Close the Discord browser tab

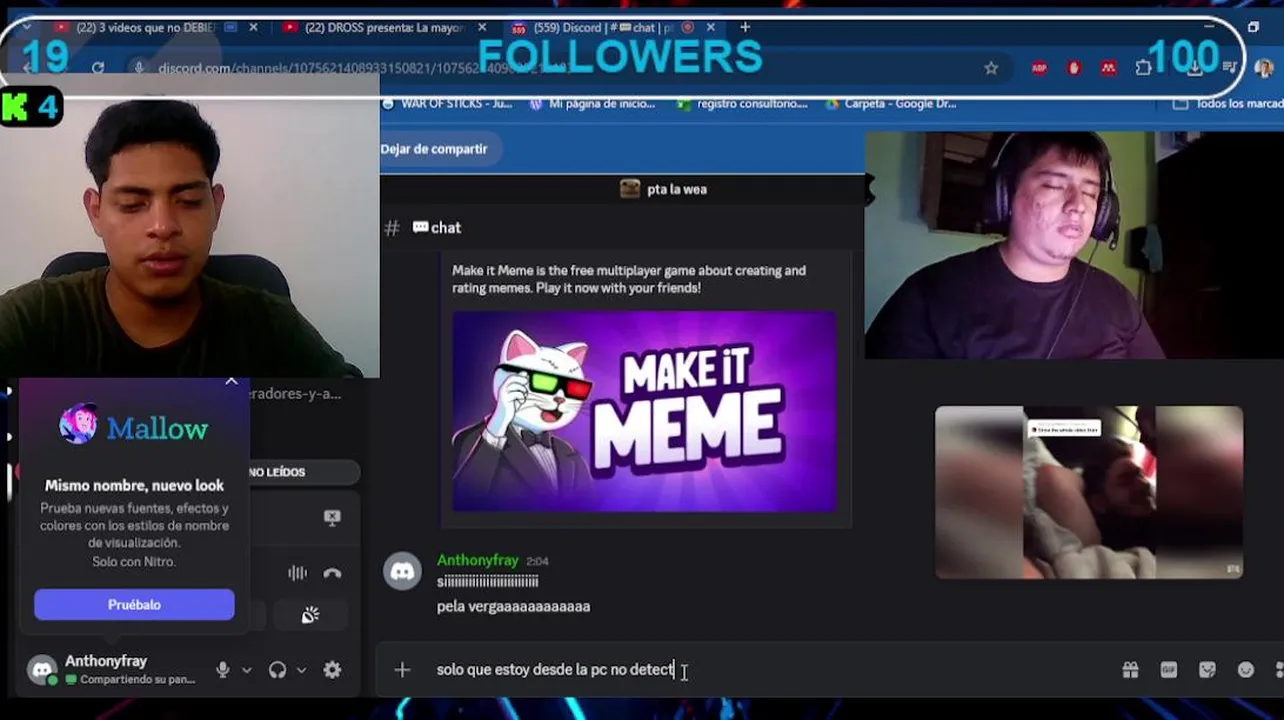[x=712, y=28]
